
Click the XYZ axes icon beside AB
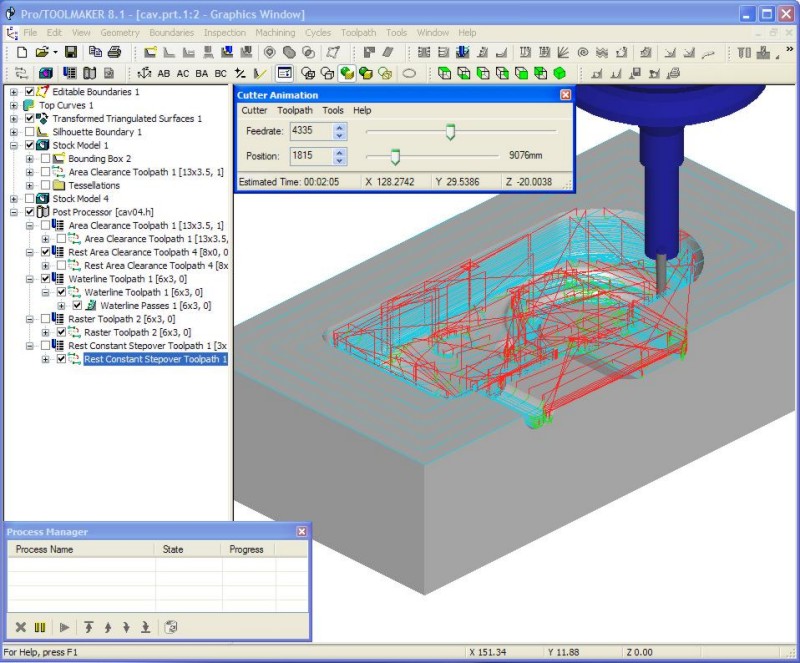144,73
